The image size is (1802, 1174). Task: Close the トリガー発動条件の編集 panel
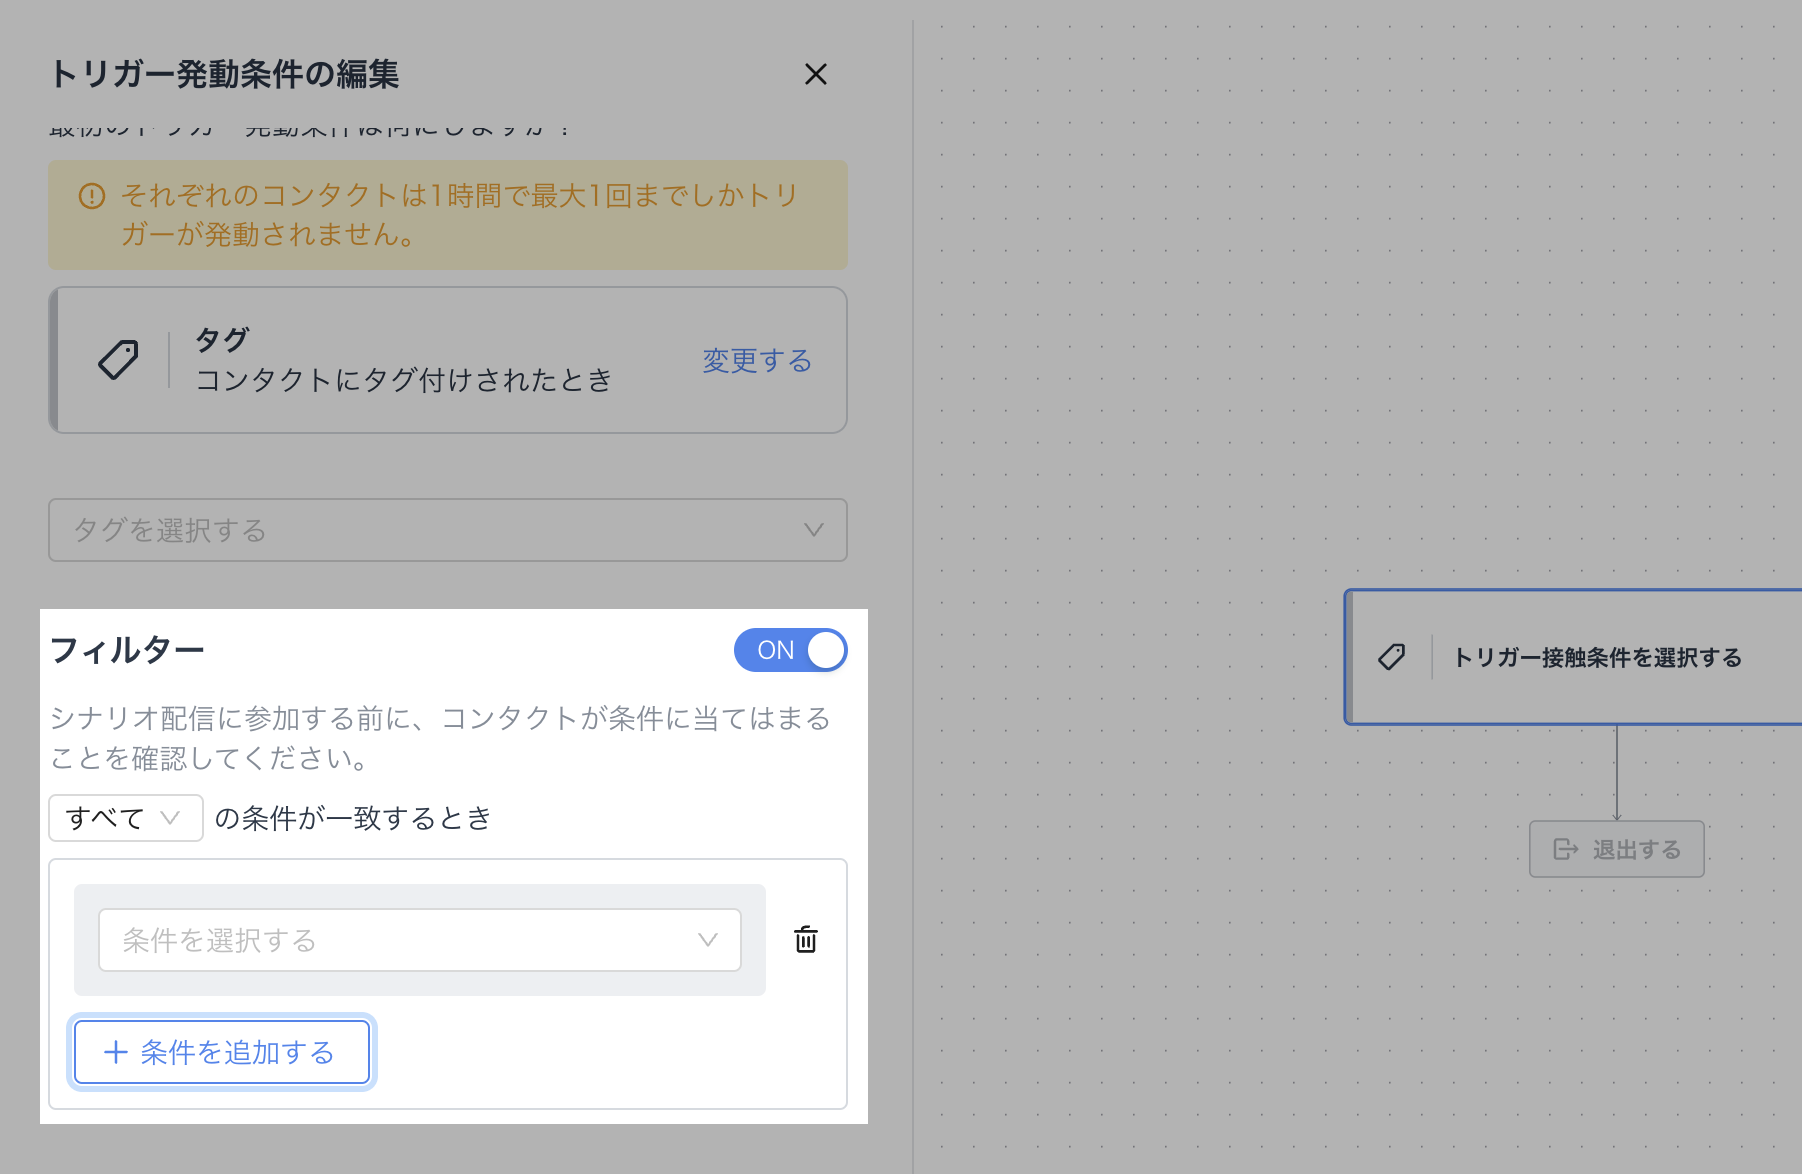[816, 74]
